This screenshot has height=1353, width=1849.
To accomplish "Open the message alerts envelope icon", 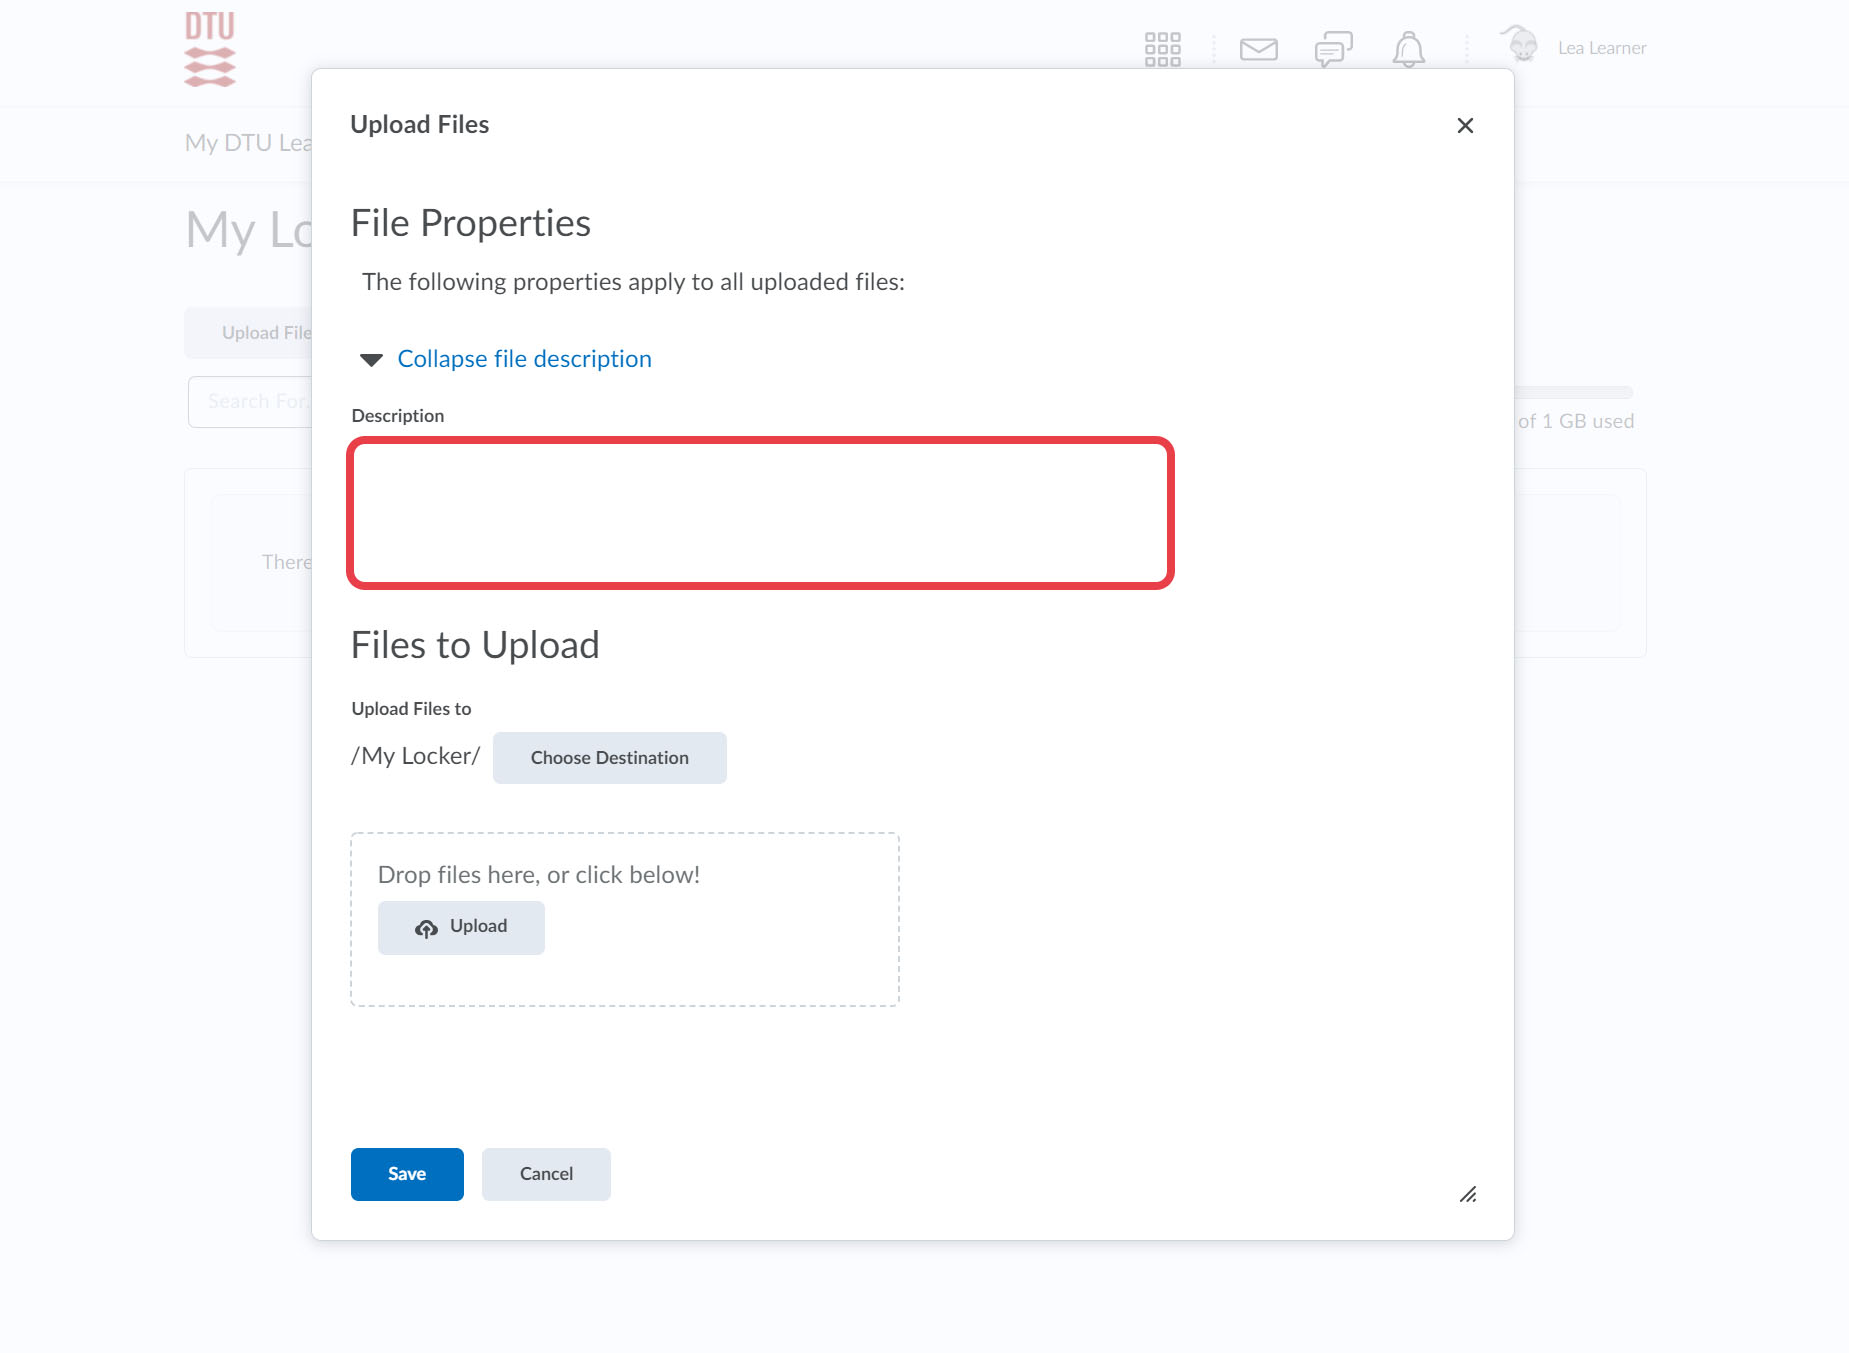I will pos(1258,49).
